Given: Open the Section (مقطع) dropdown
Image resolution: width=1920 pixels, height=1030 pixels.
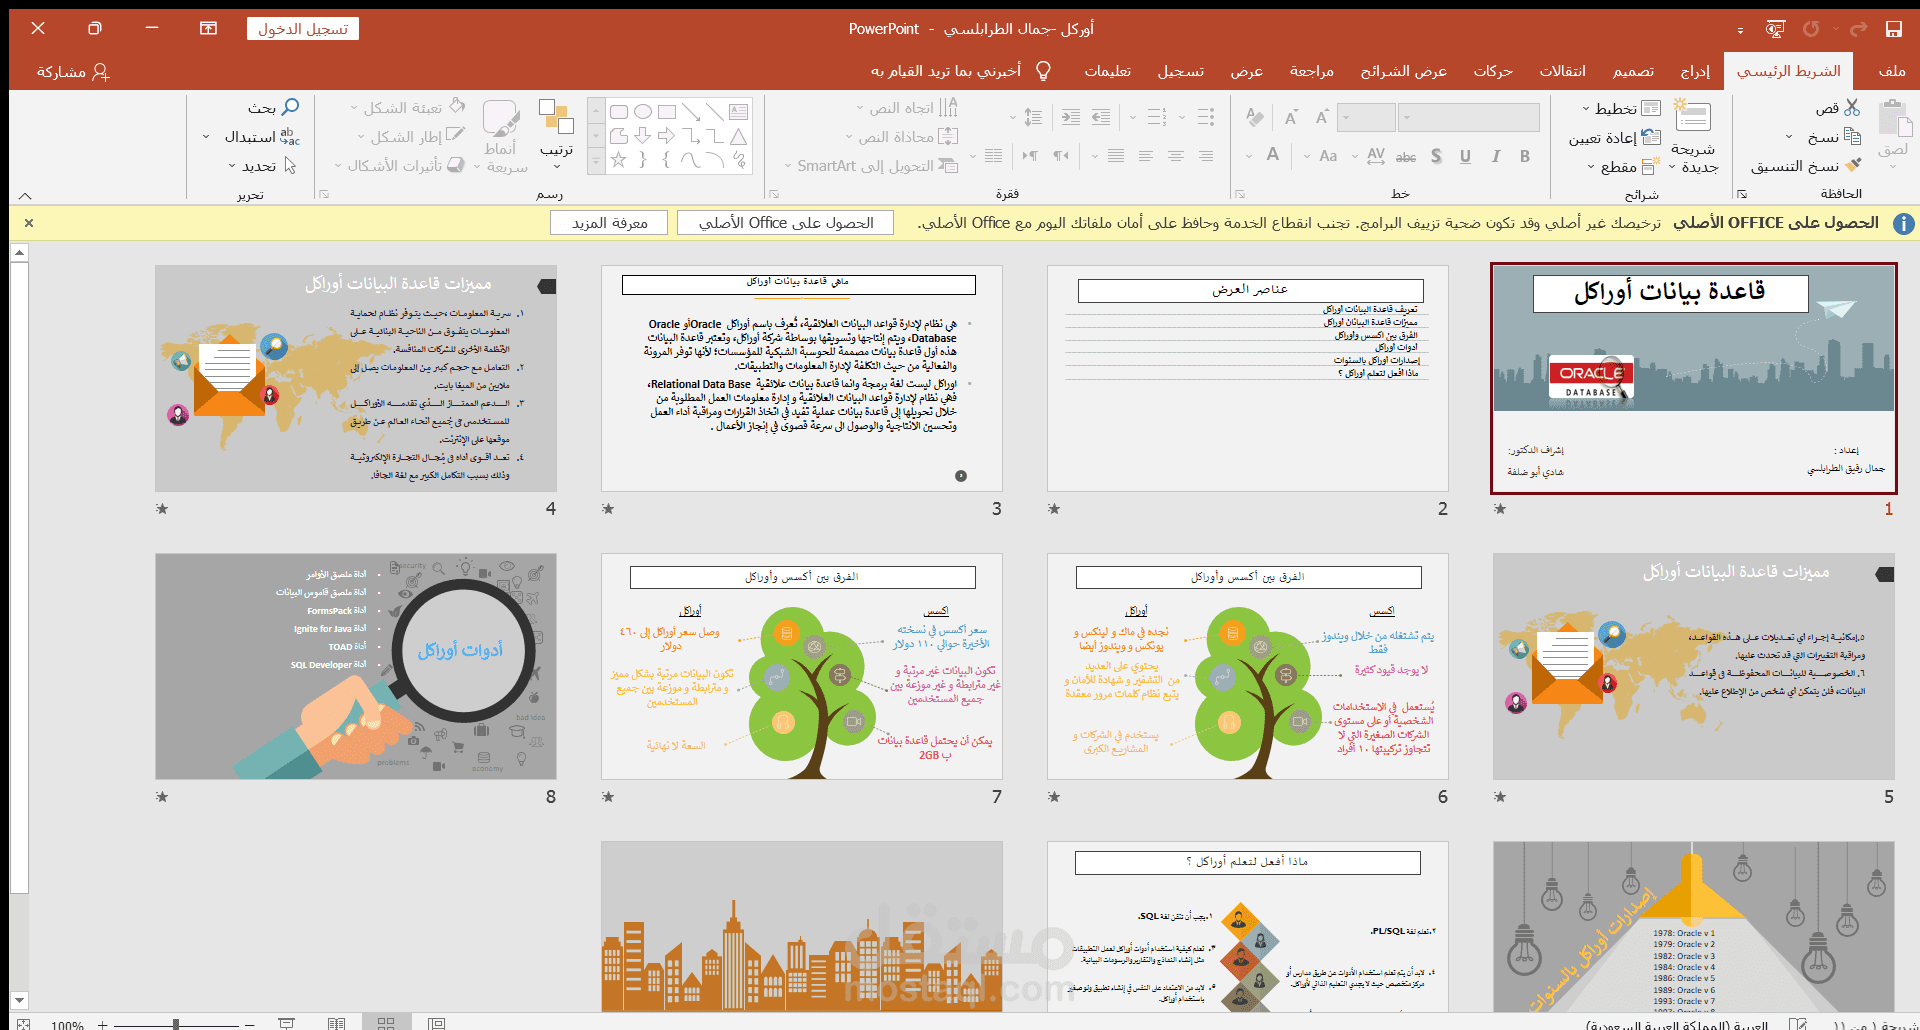Looking at the screenshot, I should click(1624, 166).
